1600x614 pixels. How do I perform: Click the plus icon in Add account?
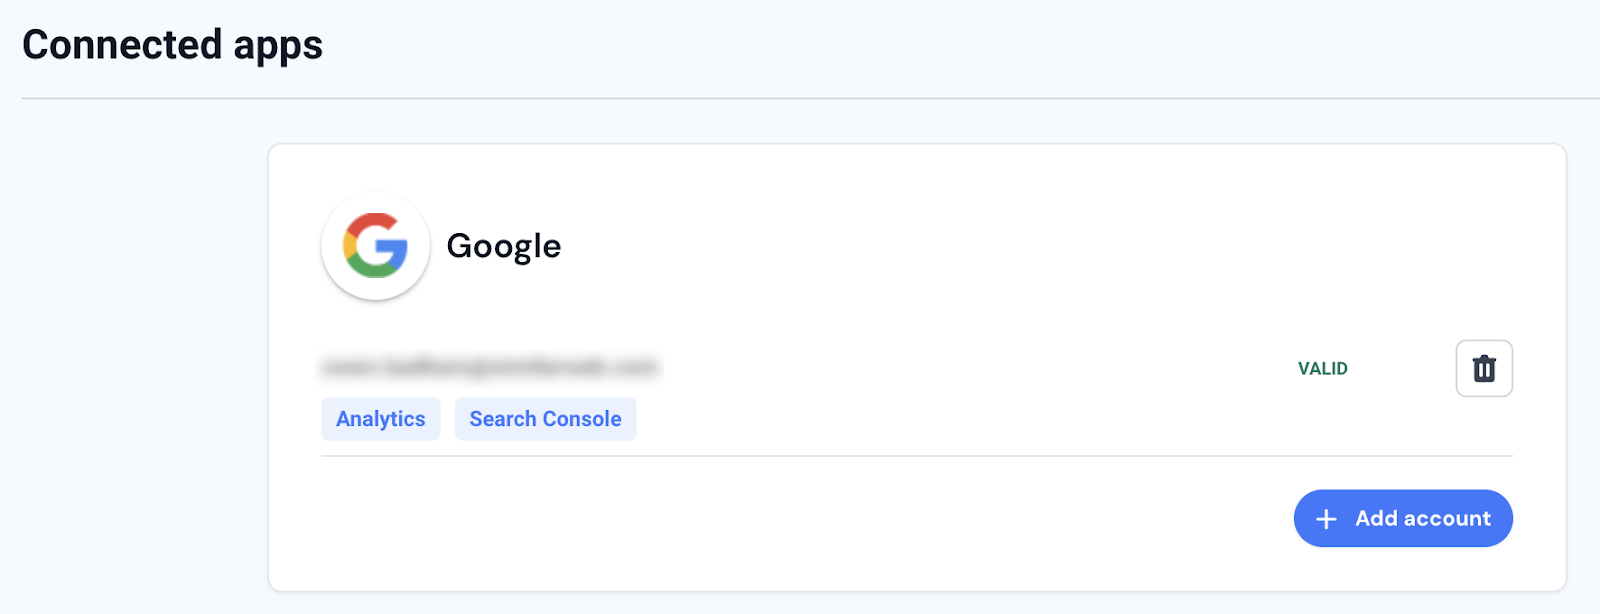(1326, 519)
